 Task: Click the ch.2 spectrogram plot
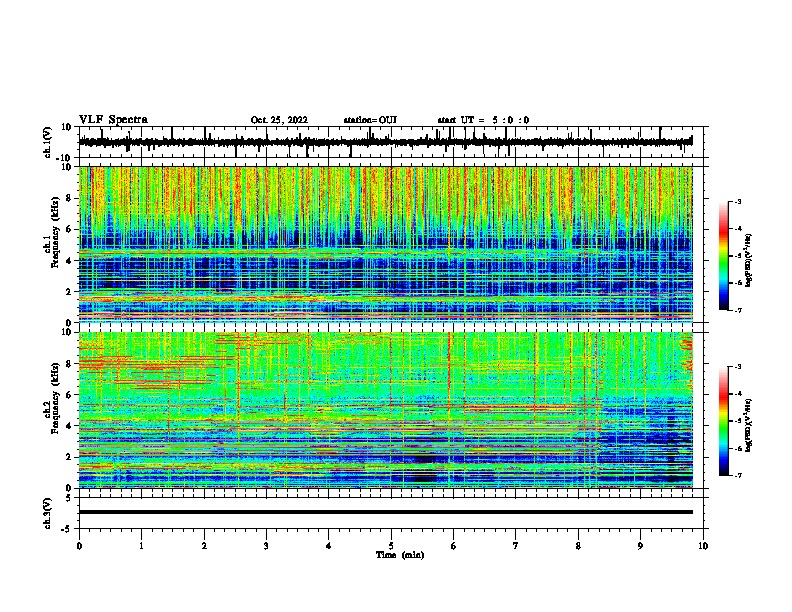click(386, 410)
